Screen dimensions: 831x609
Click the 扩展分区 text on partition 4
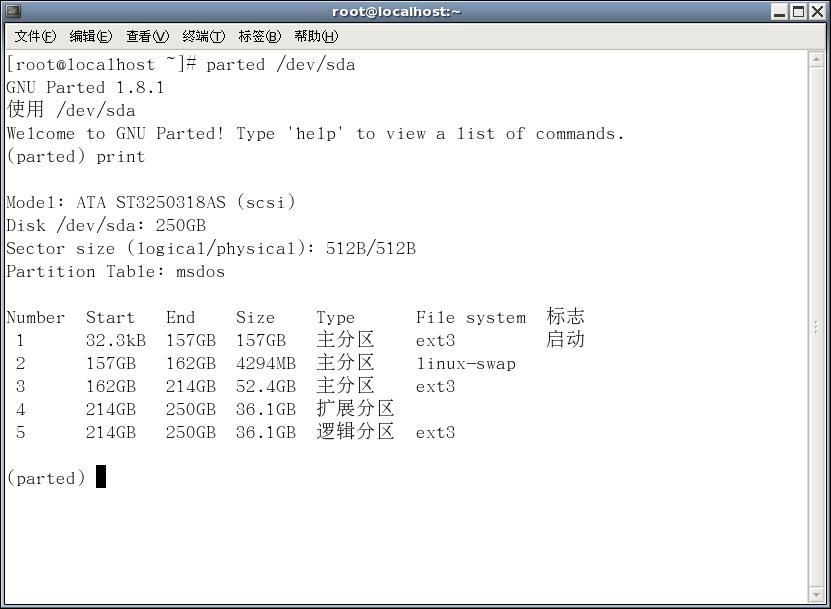356,409
